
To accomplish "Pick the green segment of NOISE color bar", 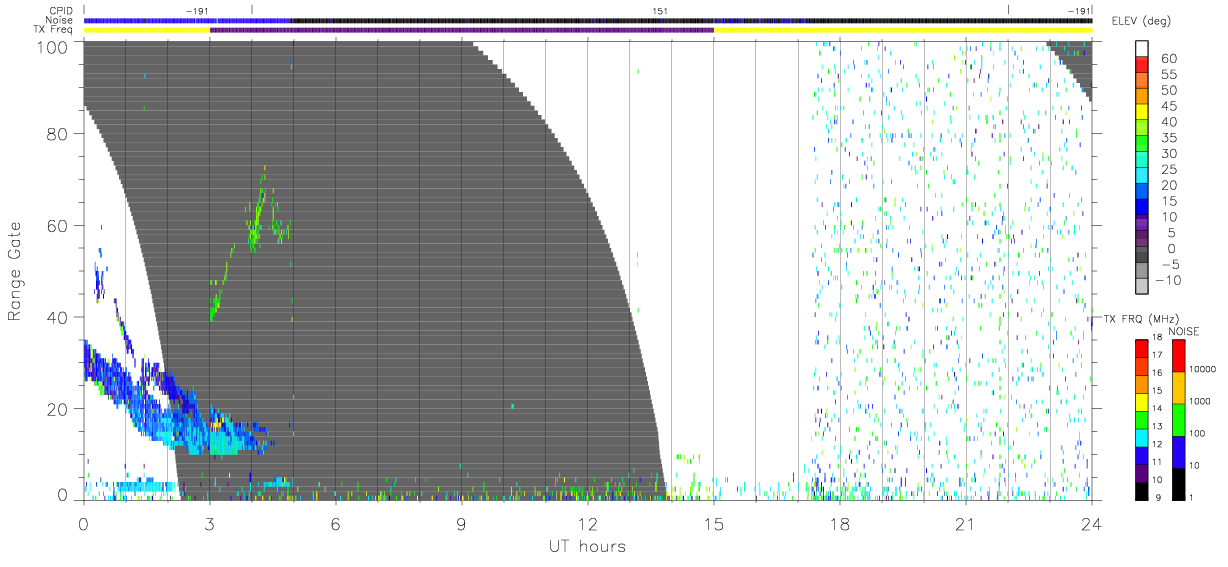I will [x=1179, y=419].
